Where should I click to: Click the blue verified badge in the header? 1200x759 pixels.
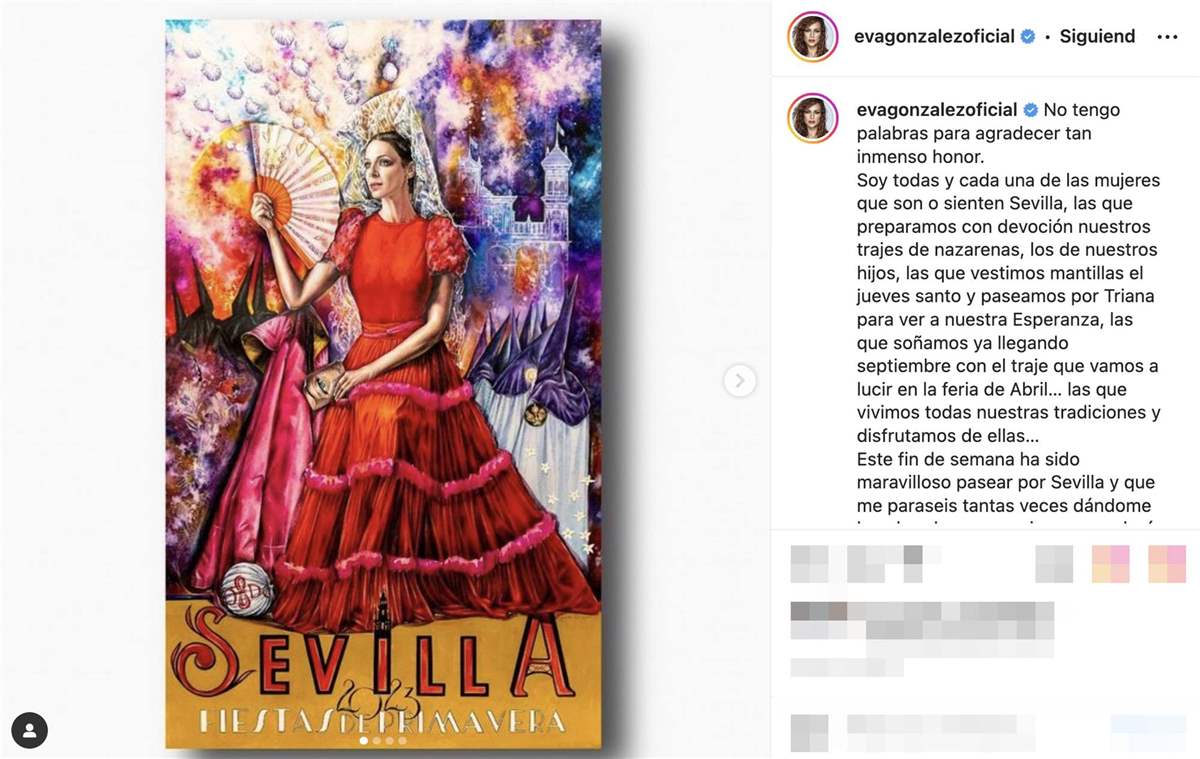[1027, 37]
